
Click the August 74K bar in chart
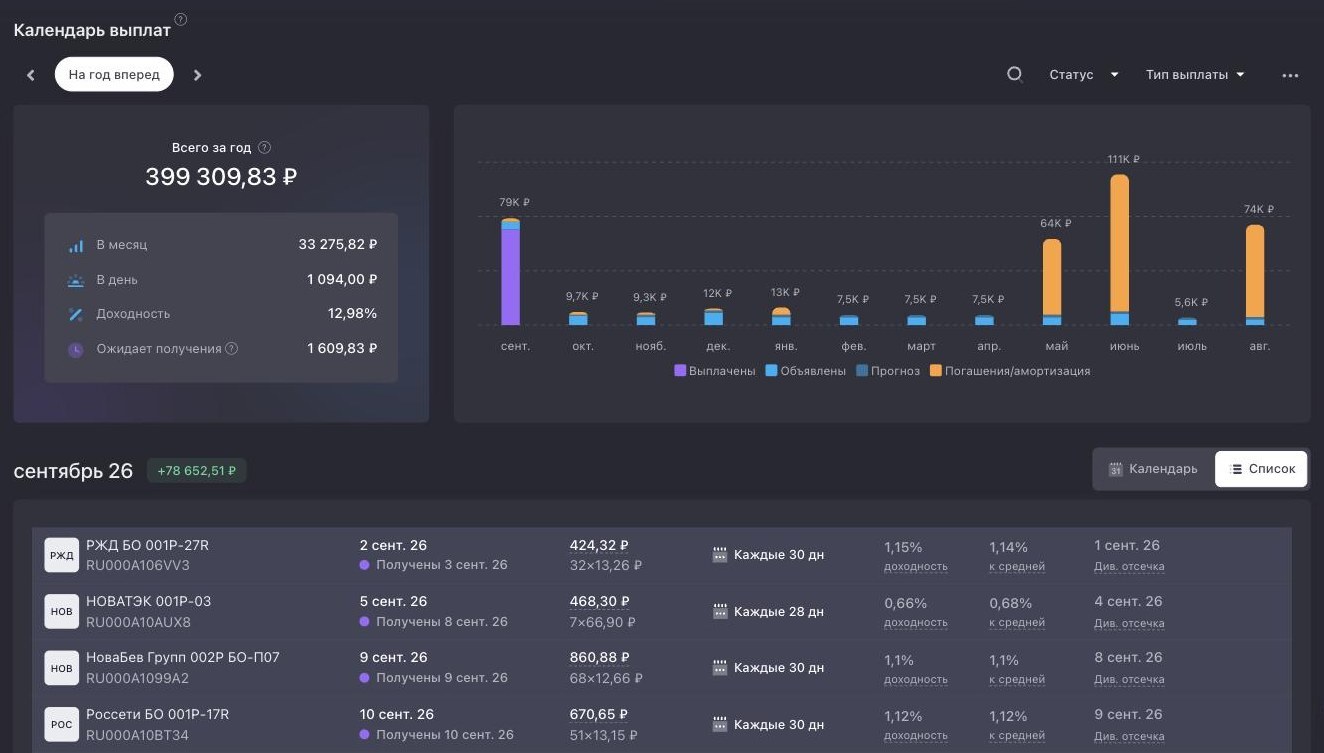[1255, 275]
